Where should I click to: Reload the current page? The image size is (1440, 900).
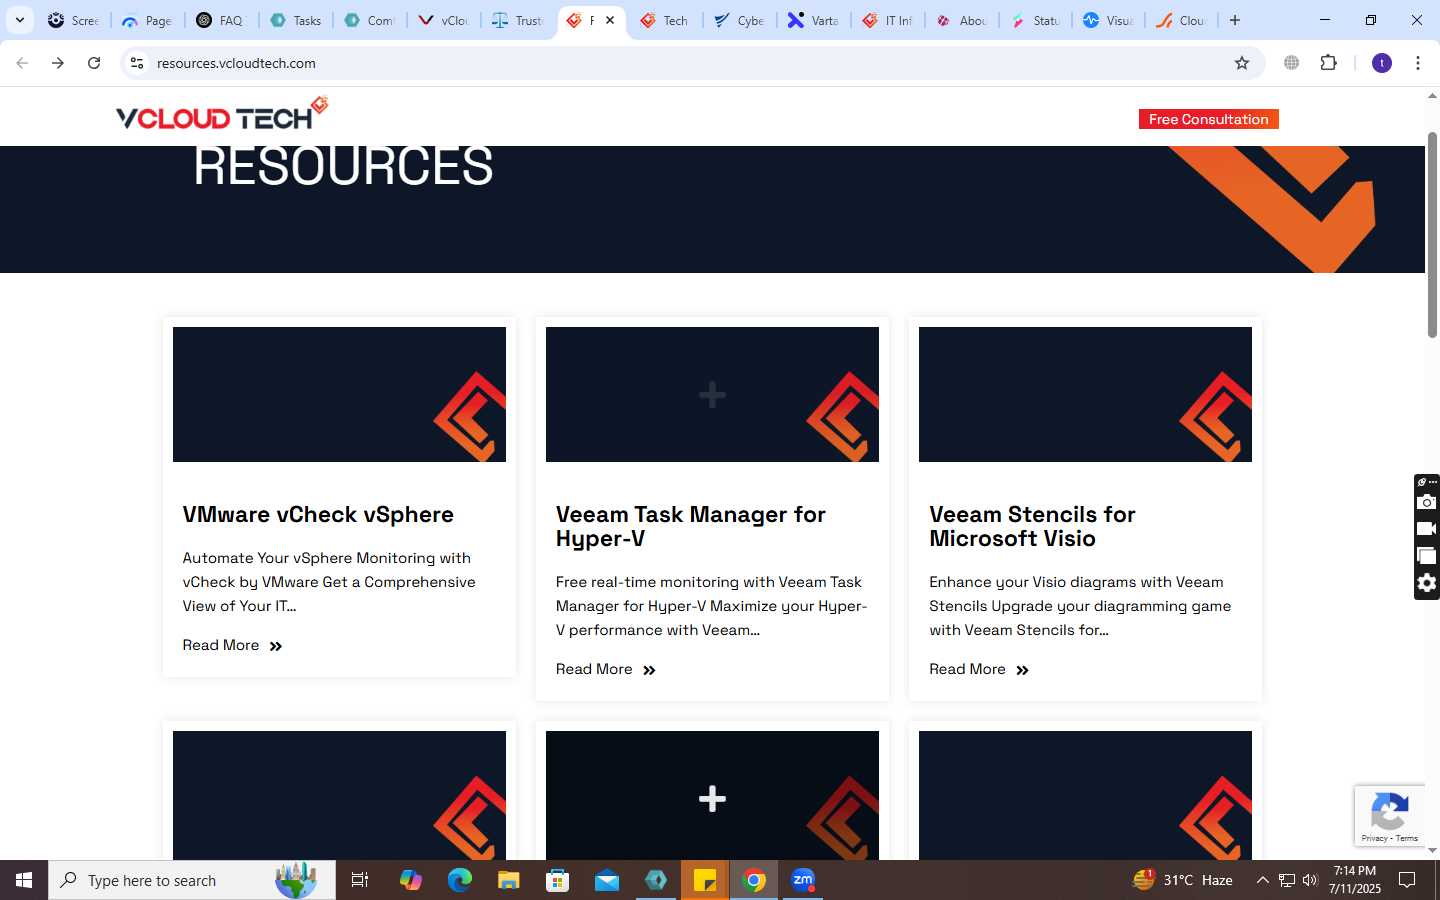tap(94, 63)
